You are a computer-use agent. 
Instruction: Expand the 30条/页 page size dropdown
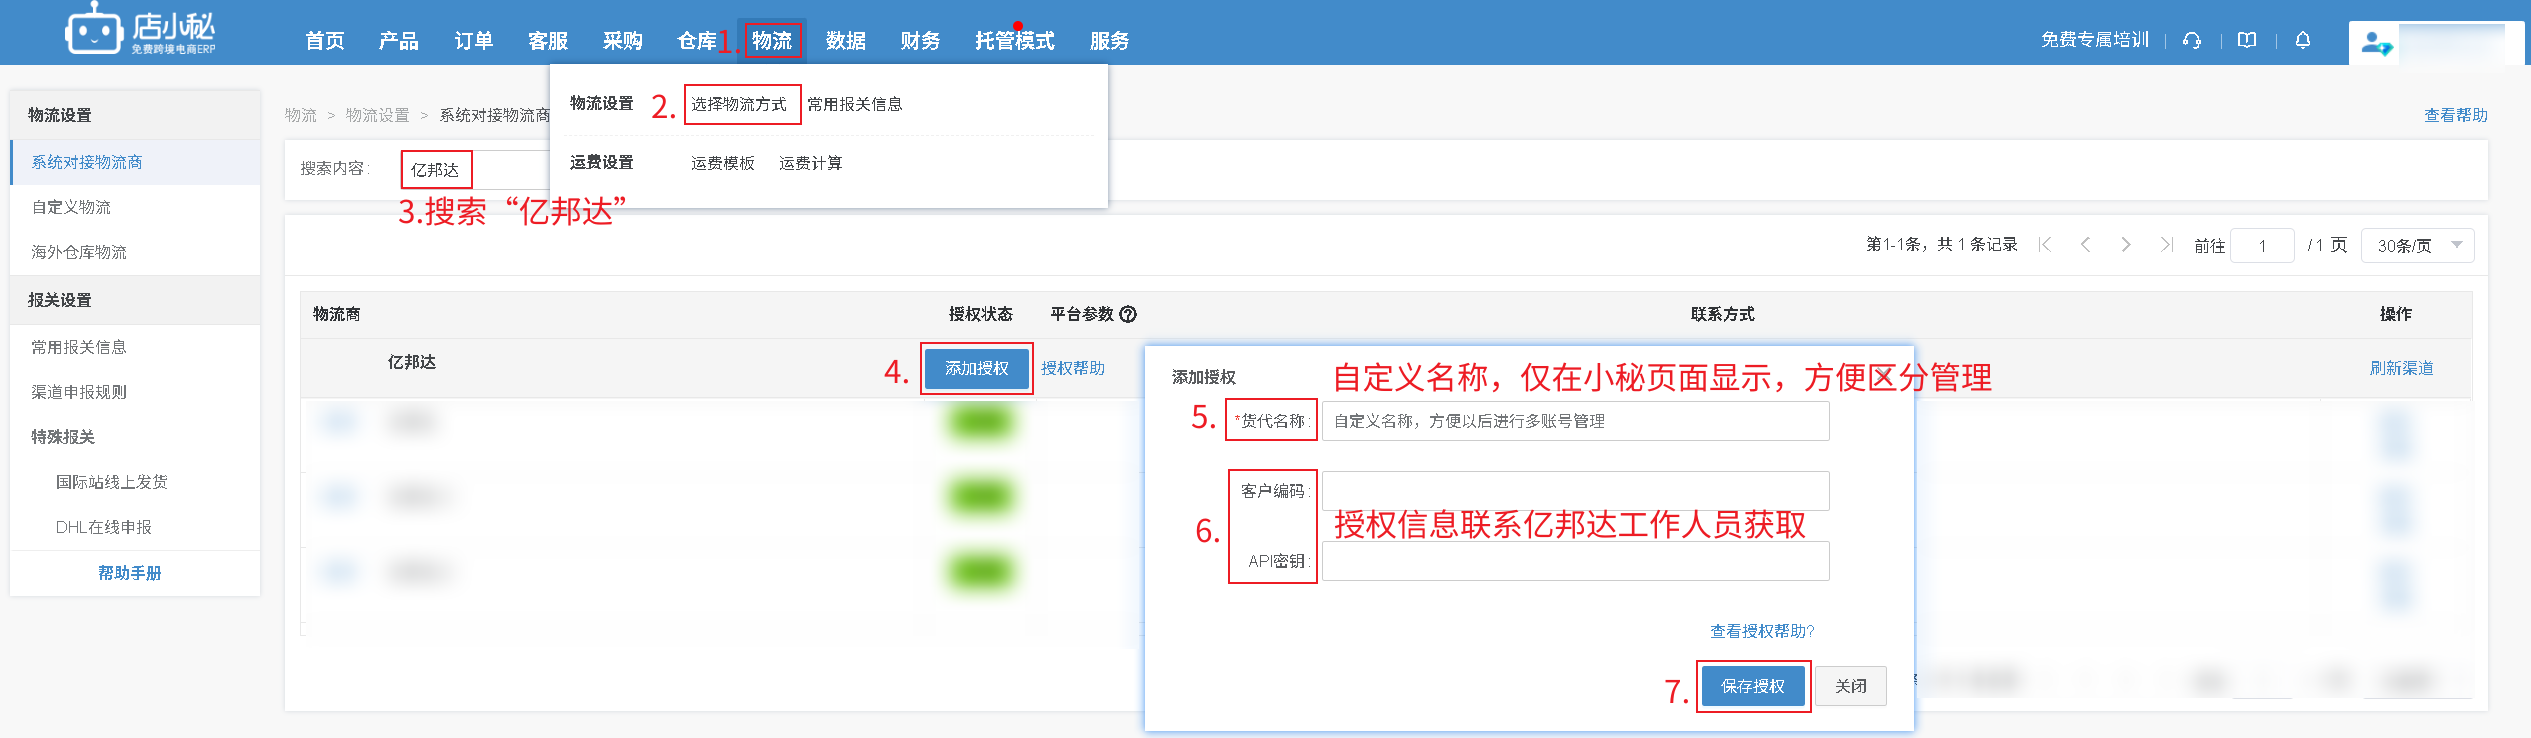point(2417,245)
